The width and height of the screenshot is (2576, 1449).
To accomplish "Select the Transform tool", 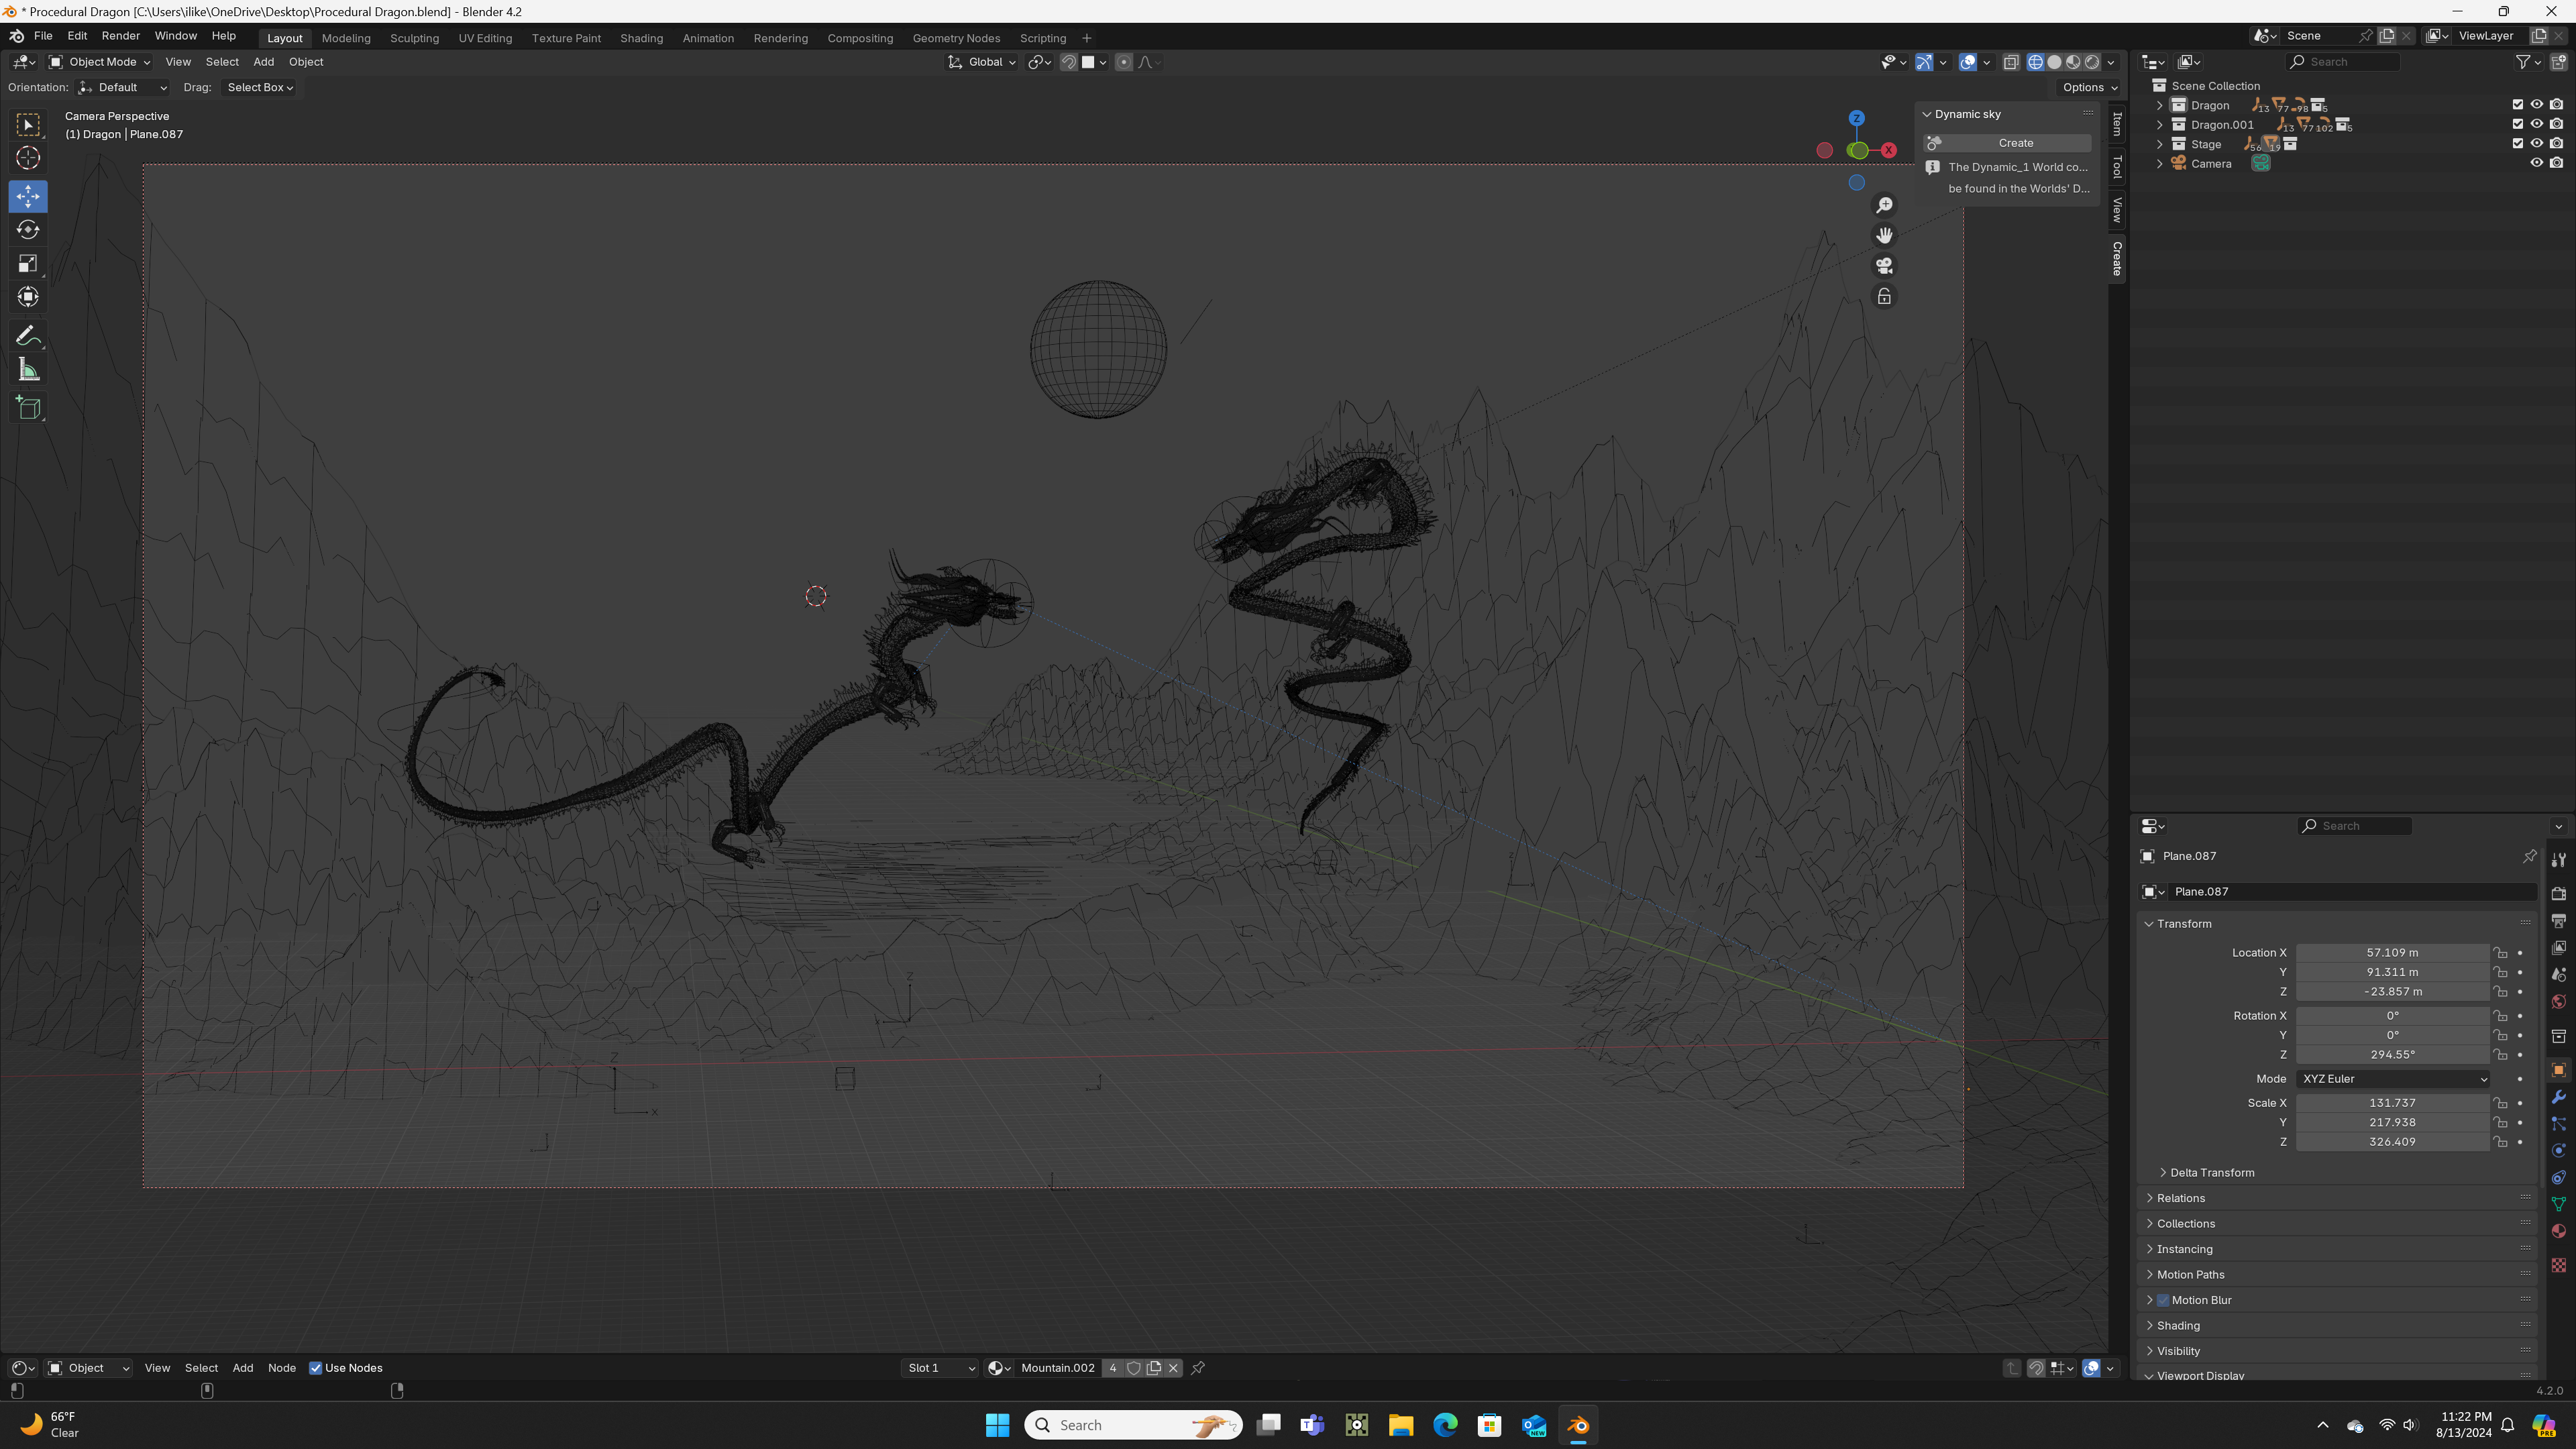I will [28, 297].
